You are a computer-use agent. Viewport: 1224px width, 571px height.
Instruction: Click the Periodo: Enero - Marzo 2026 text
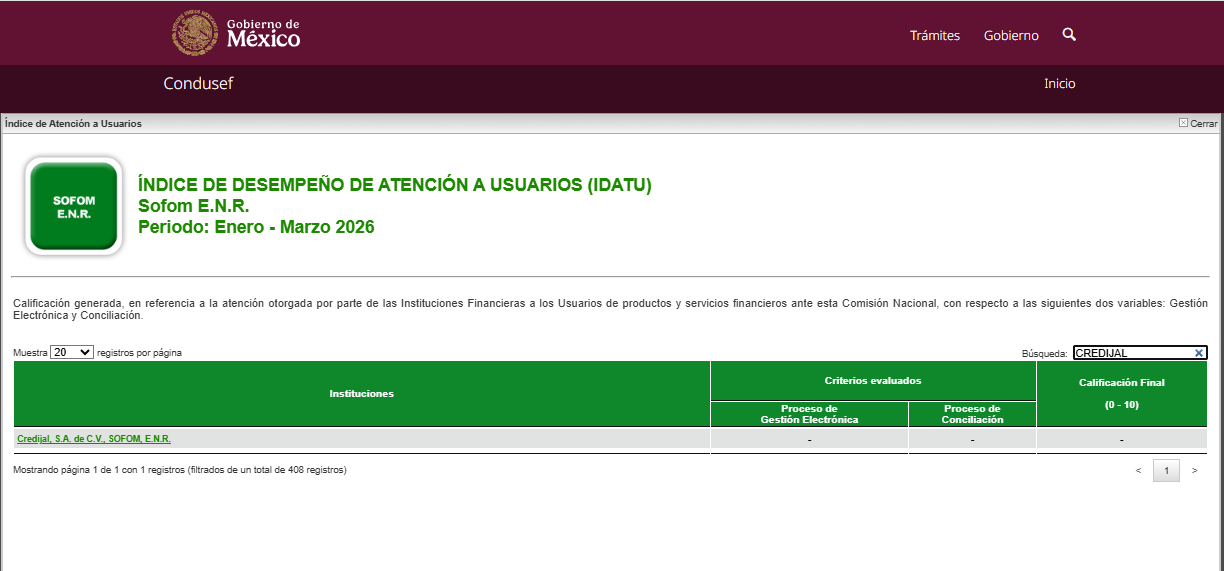coord(256,227)
